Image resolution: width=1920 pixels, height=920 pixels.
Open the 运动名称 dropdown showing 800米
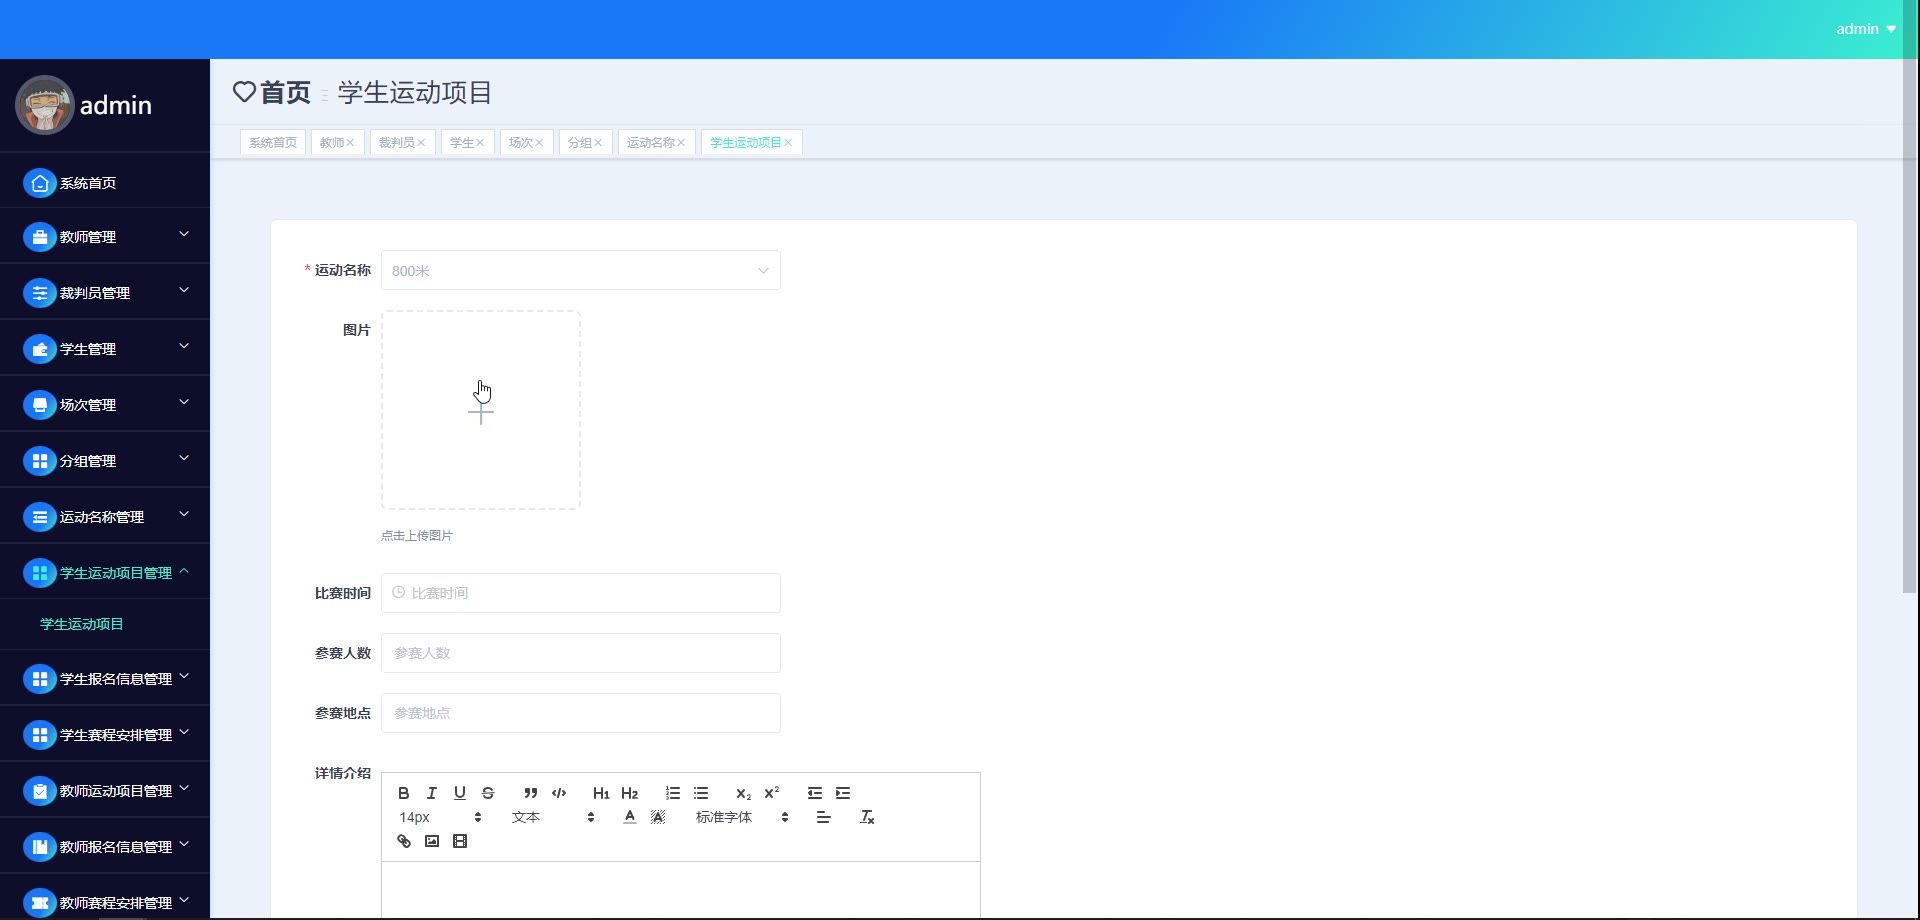coord(580,270)
